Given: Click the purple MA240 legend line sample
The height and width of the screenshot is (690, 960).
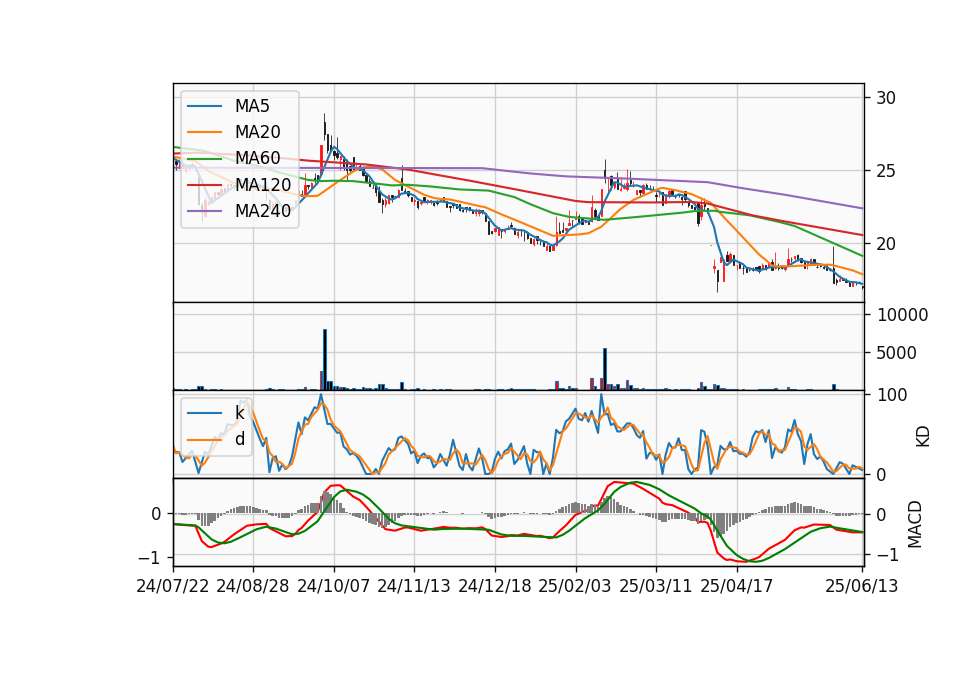Looking at the screenshot, I should point(204,211).
